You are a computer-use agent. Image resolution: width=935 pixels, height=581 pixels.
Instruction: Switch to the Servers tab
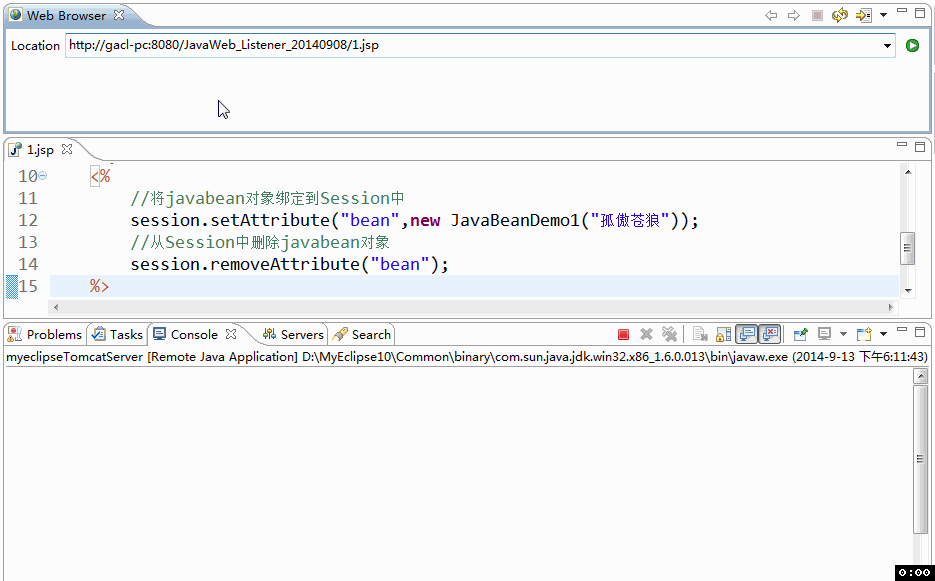coord(297,334)
